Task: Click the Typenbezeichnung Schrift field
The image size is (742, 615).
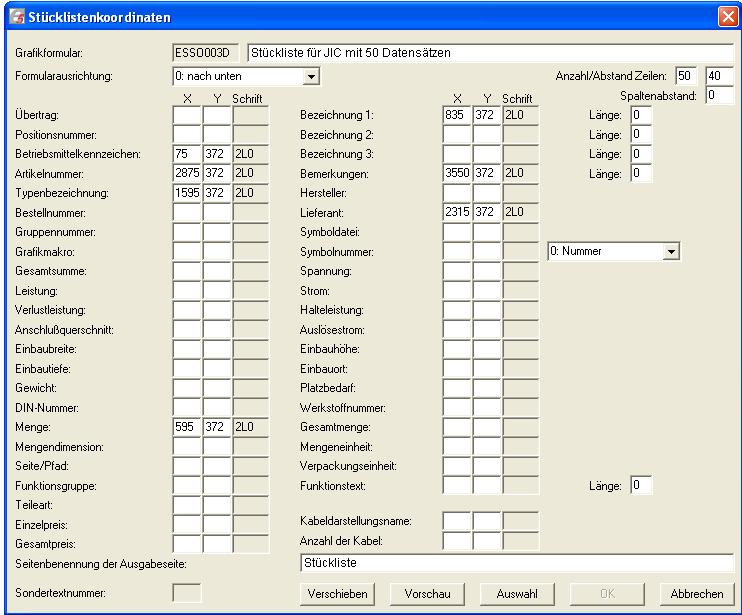Action: coord(251,193)
